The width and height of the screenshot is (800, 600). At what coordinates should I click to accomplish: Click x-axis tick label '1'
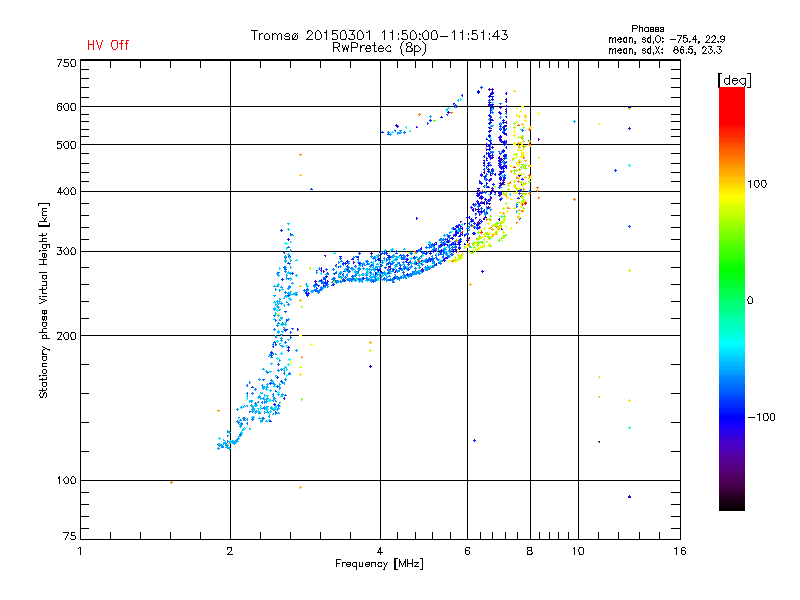[x=80, y=551]
